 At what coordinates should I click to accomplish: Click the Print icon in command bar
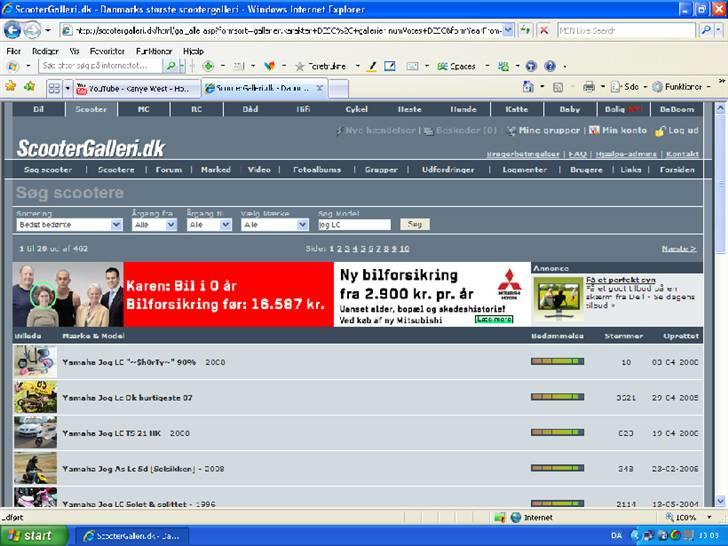coord(589,87)
